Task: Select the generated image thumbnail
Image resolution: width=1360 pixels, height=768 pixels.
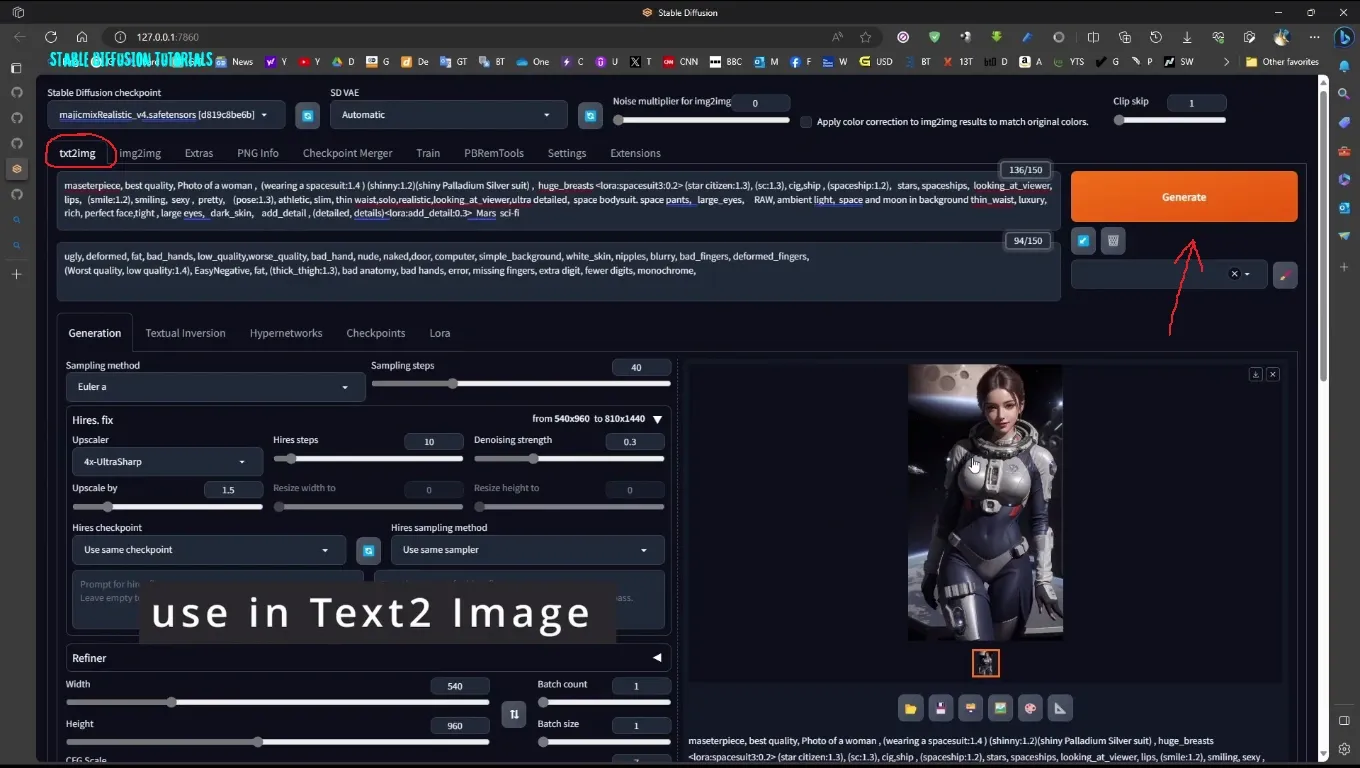Action: point(986,663)
